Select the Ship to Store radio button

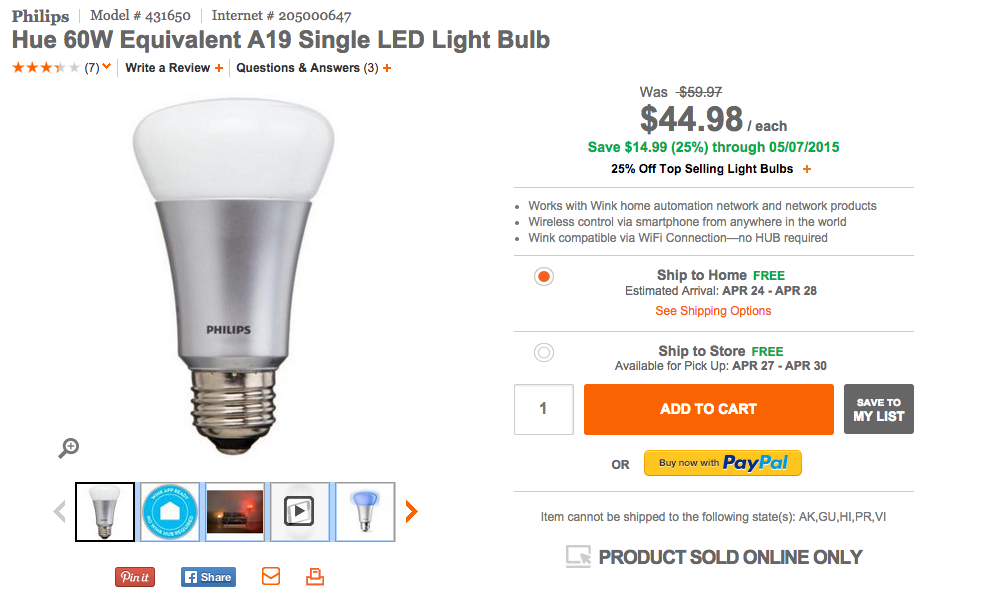tap(544, 352)
